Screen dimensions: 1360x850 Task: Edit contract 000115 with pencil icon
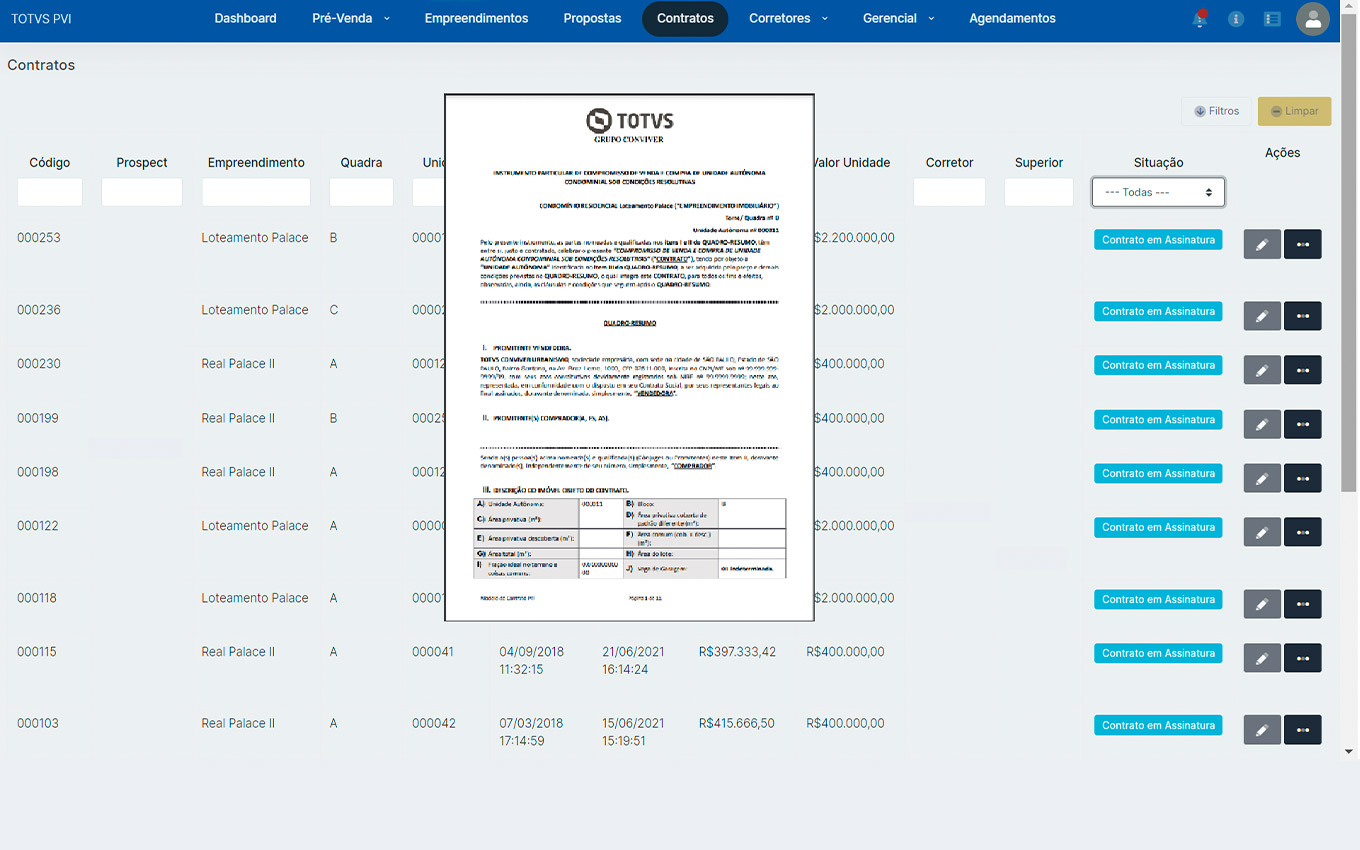pyautogui.click(x=1261, y=658)
